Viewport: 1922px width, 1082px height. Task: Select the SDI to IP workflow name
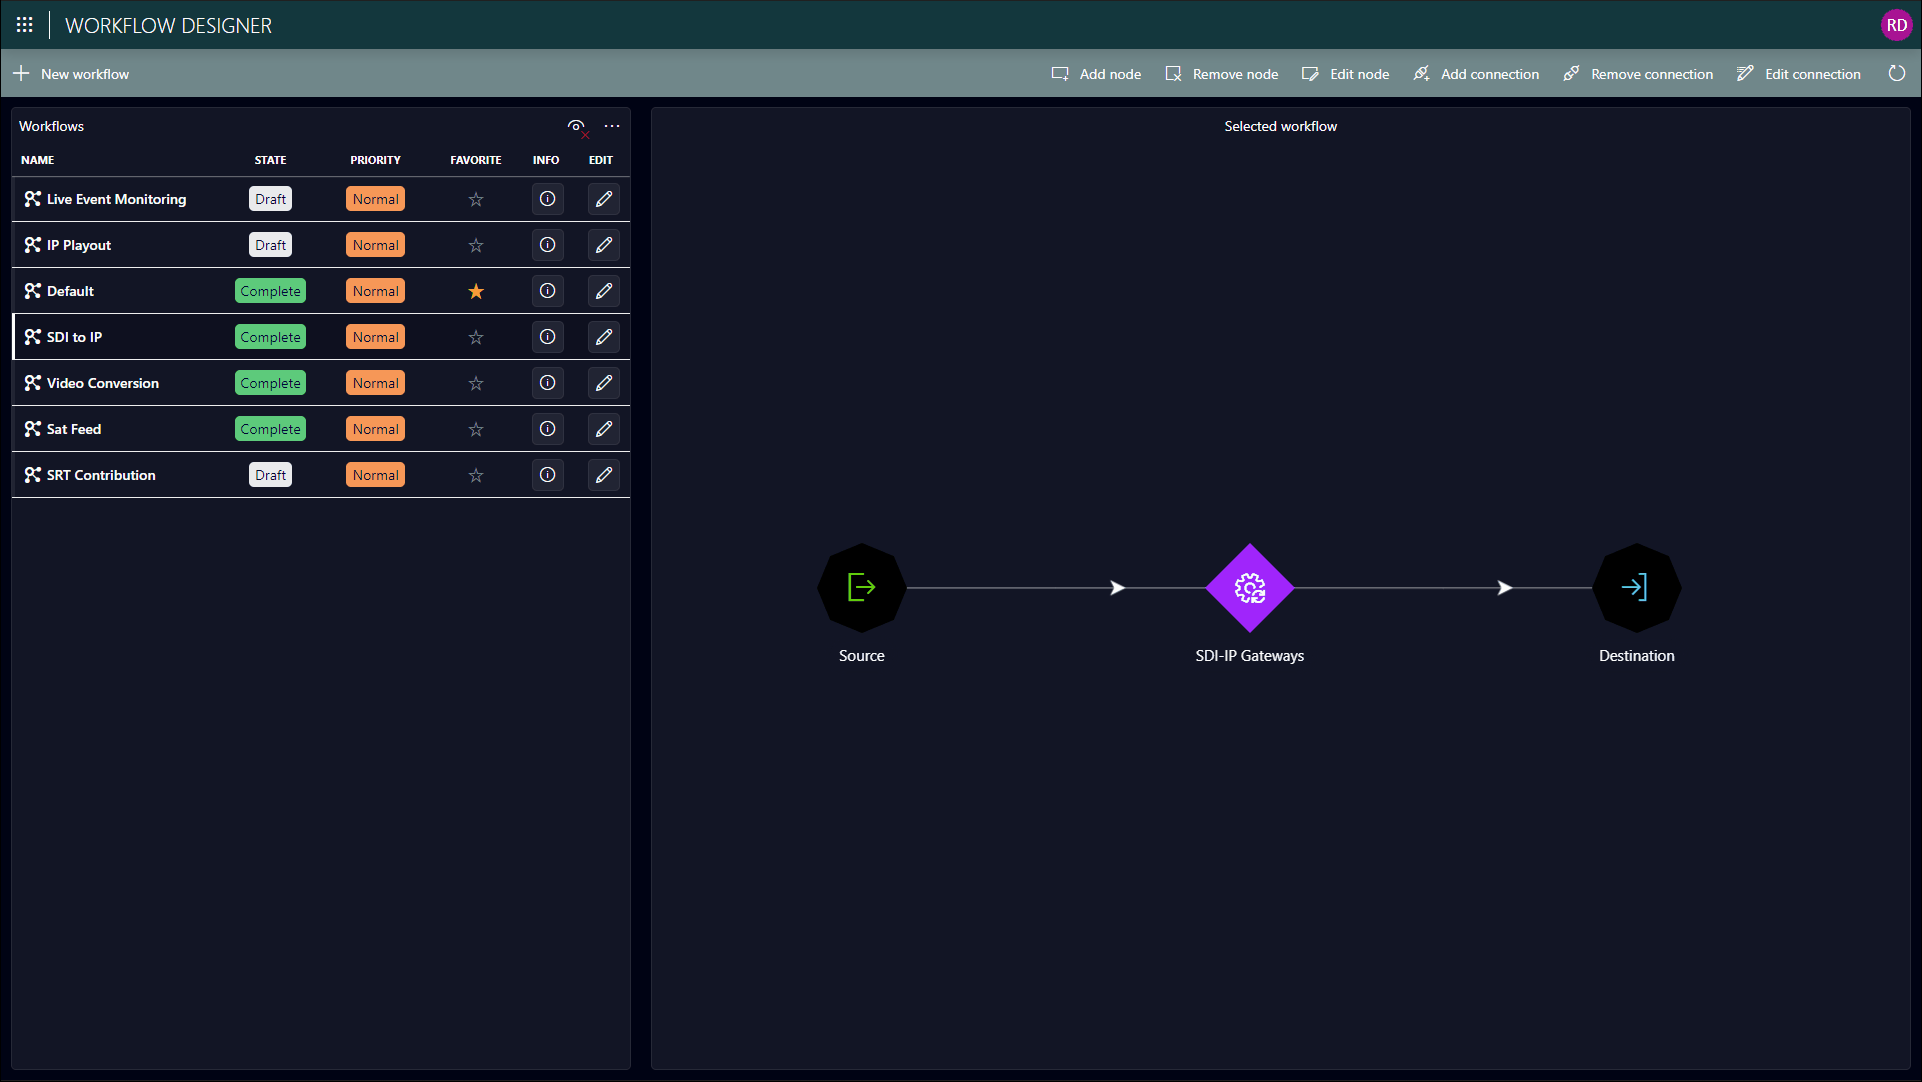[x=74, y=337]
